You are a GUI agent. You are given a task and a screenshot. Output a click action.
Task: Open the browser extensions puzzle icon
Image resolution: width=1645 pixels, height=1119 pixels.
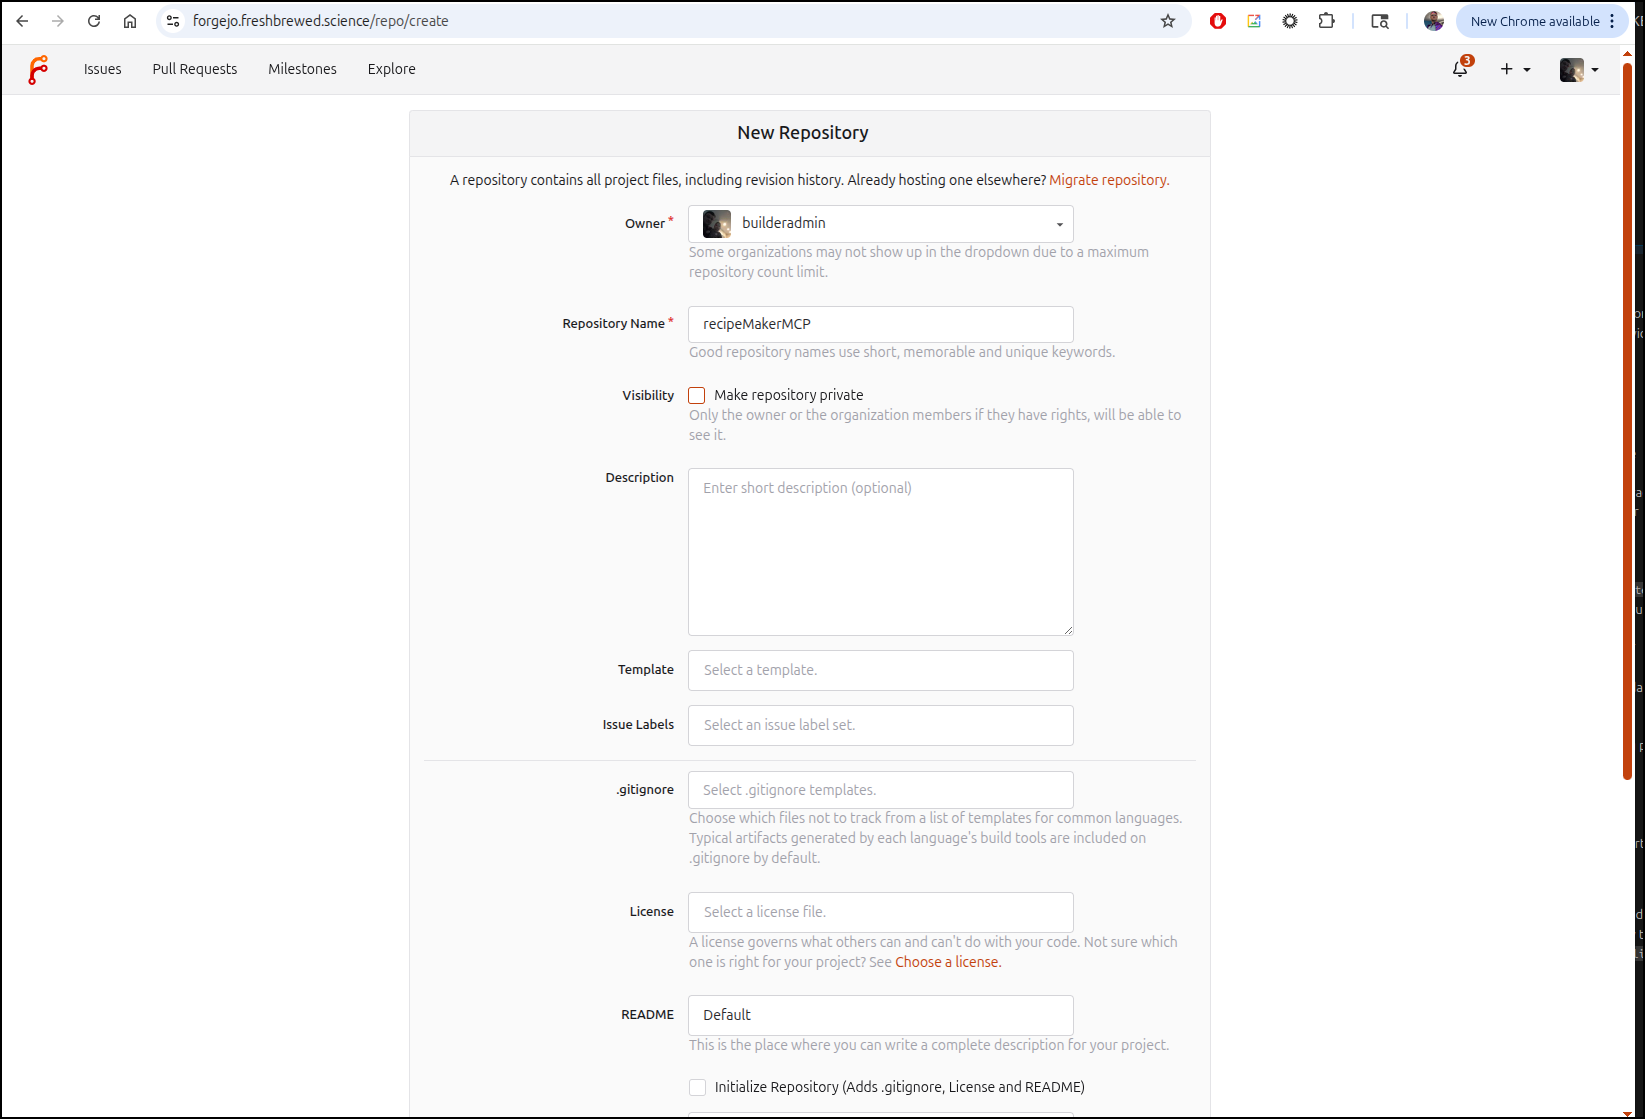[1326, 21]
